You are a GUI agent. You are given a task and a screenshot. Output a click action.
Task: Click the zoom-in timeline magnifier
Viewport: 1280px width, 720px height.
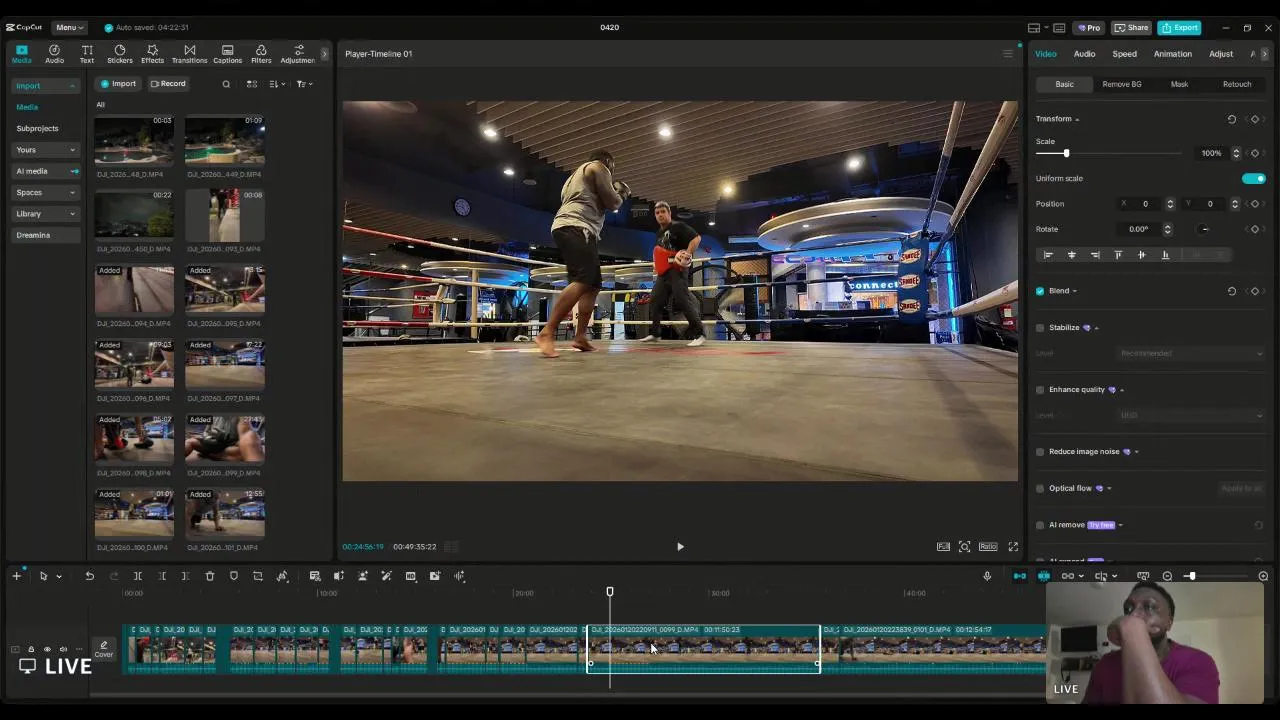[x=1263, y=576]
